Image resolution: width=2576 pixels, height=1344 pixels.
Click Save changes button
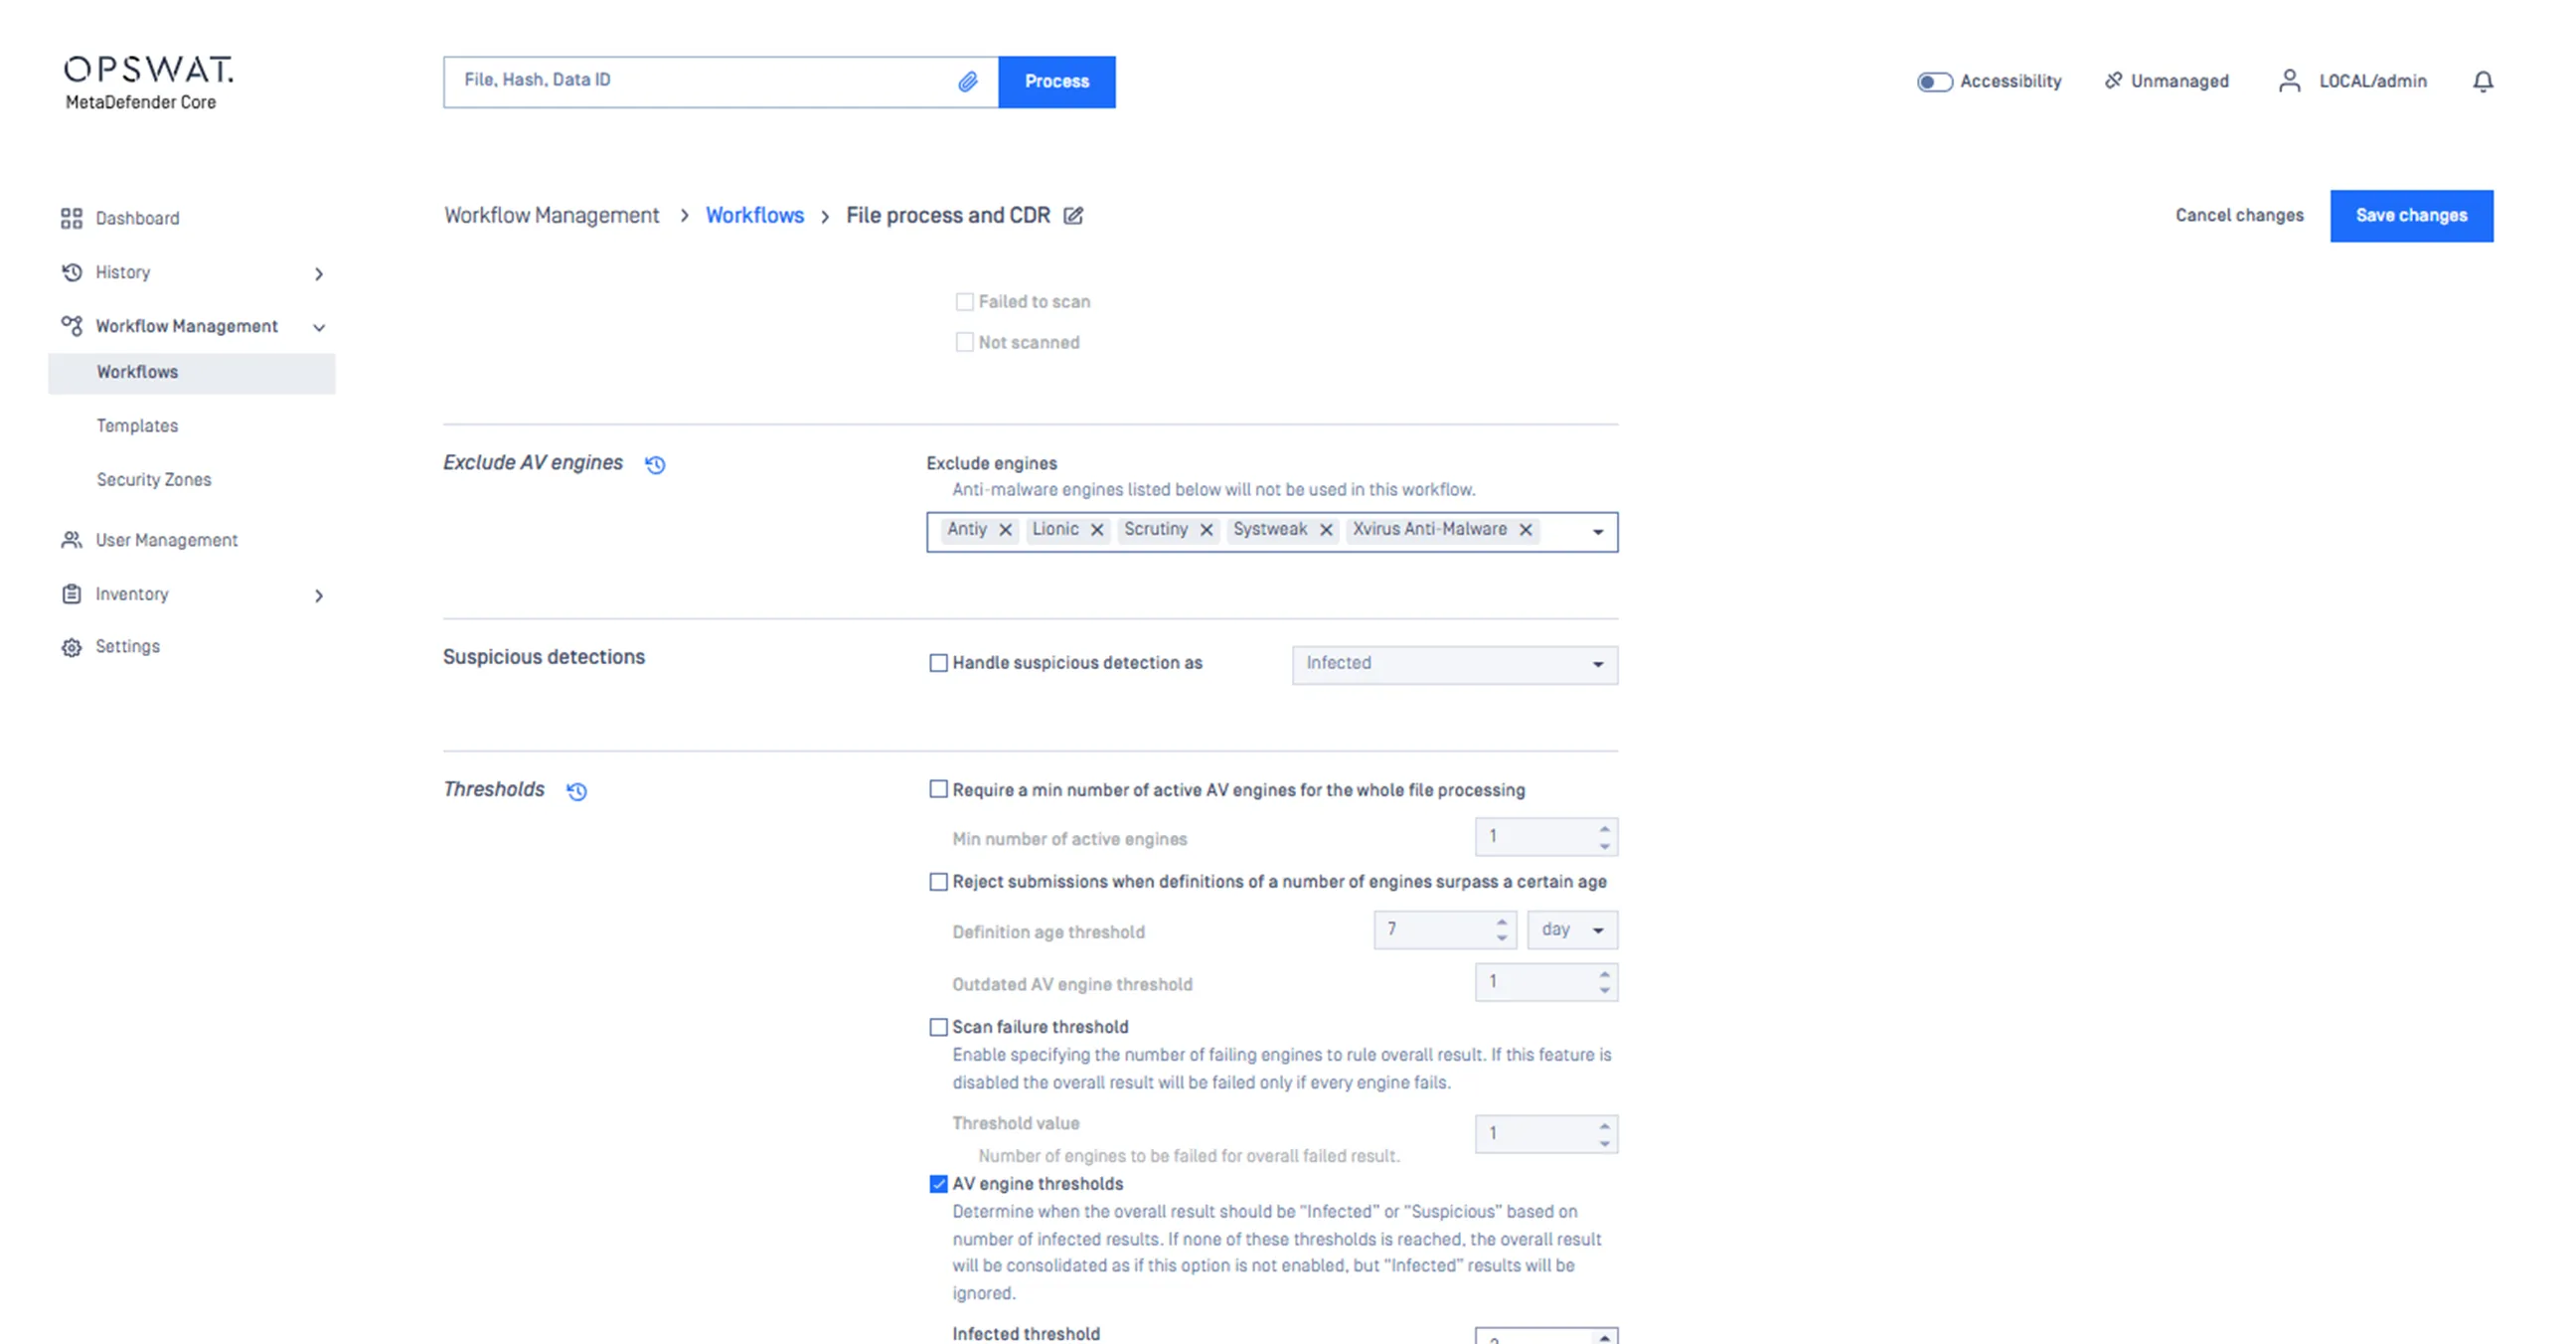2410,216
